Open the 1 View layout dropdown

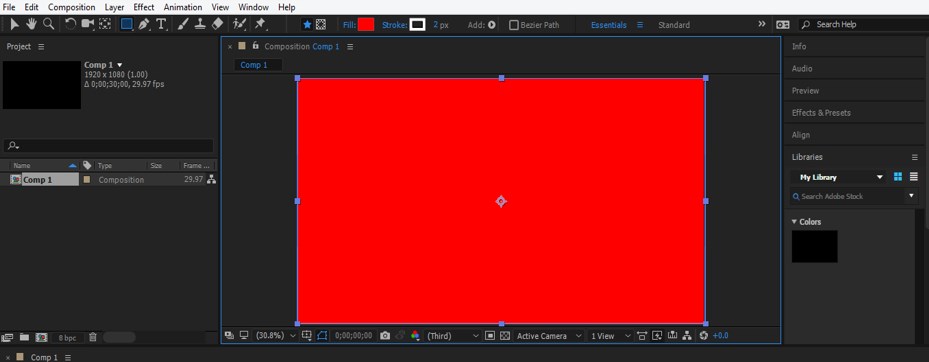(x=610, y=336)
